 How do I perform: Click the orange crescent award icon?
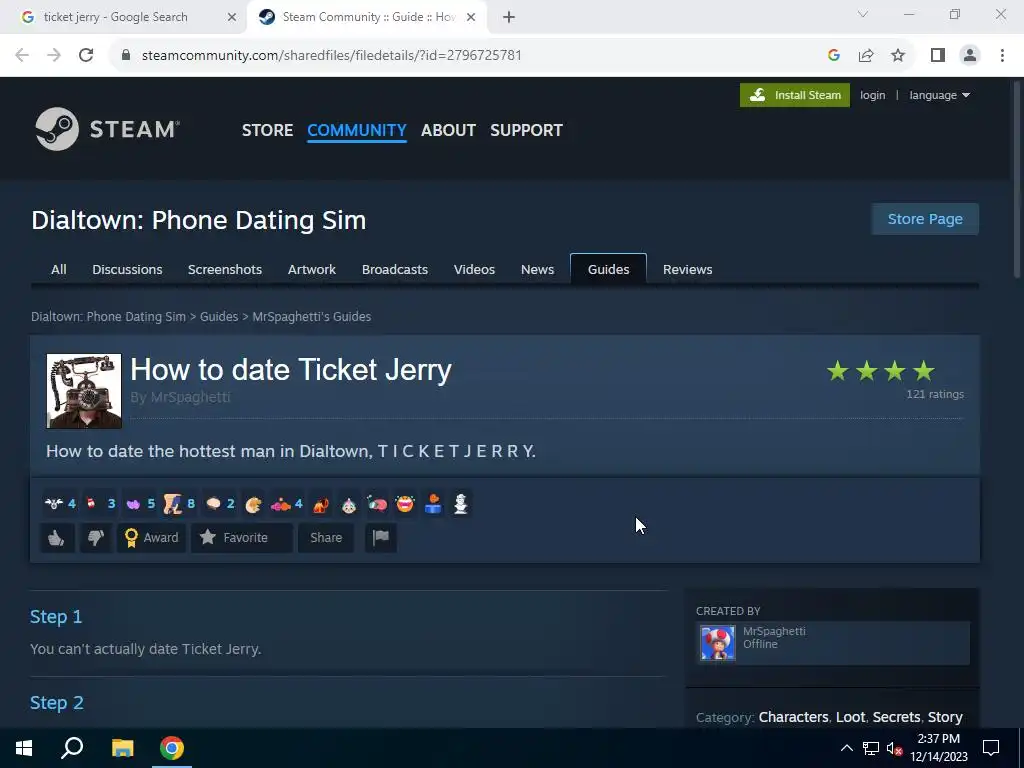click(x=253, y=504)
